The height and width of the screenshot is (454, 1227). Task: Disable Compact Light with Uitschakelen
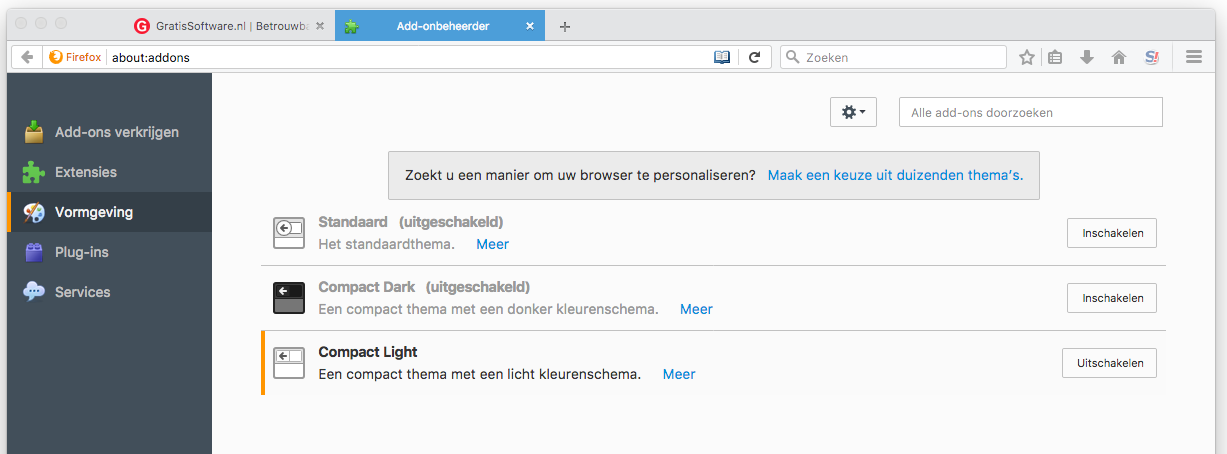click(x=1109, y=363)
